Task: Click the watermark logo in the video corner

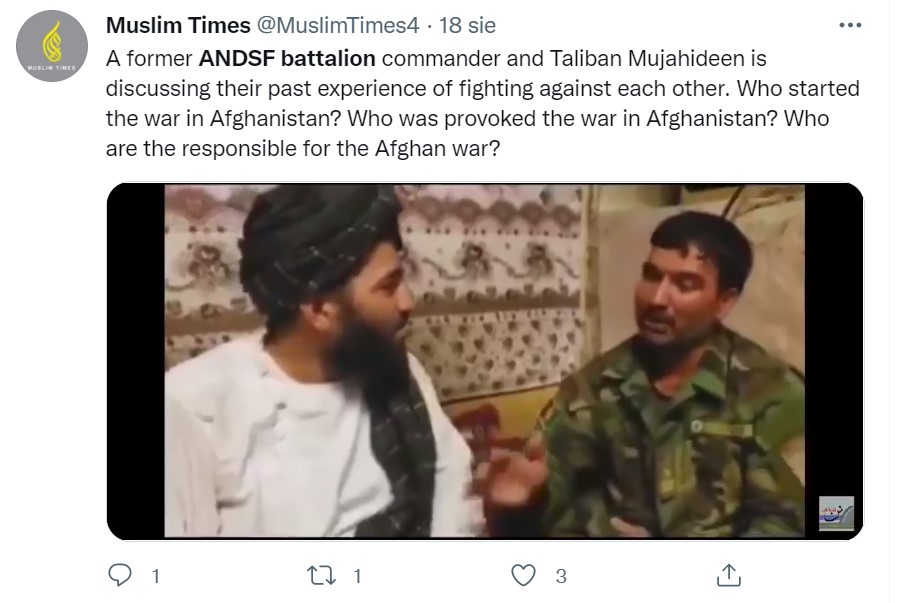Action: (x=836, y=513)
